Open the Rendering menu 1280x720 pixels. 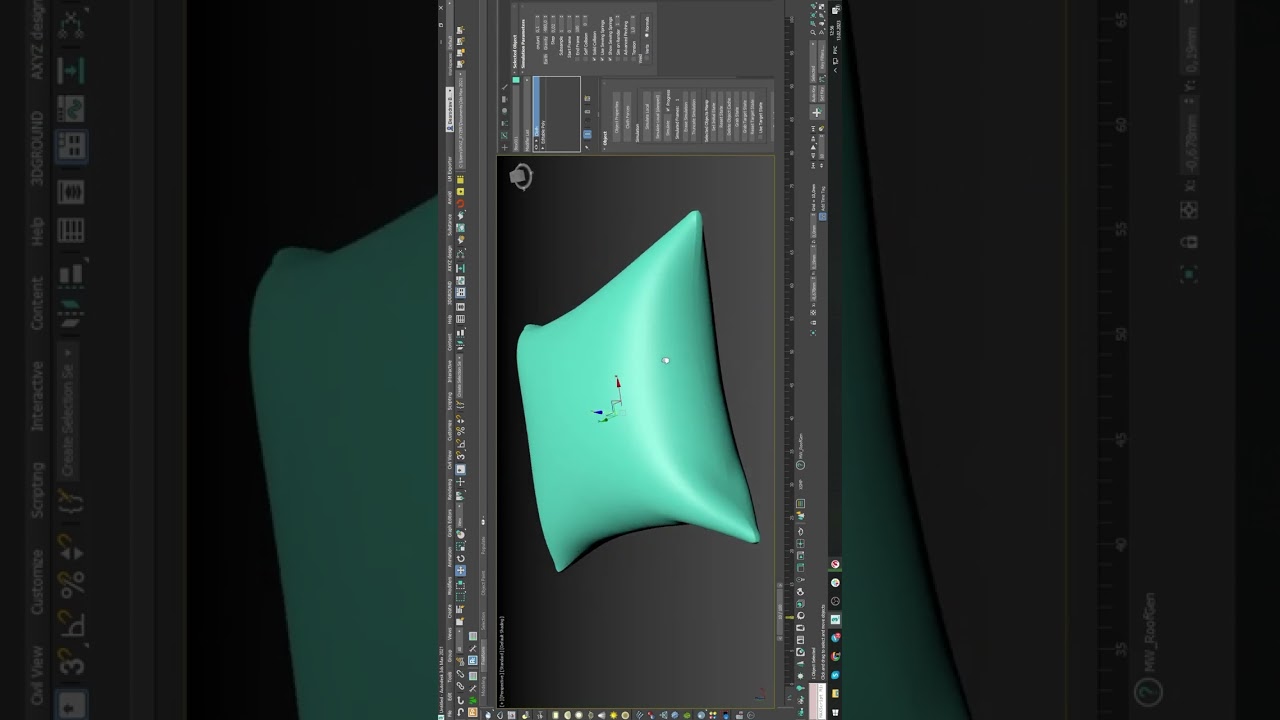pyautogui.click(x=450, y=487)
